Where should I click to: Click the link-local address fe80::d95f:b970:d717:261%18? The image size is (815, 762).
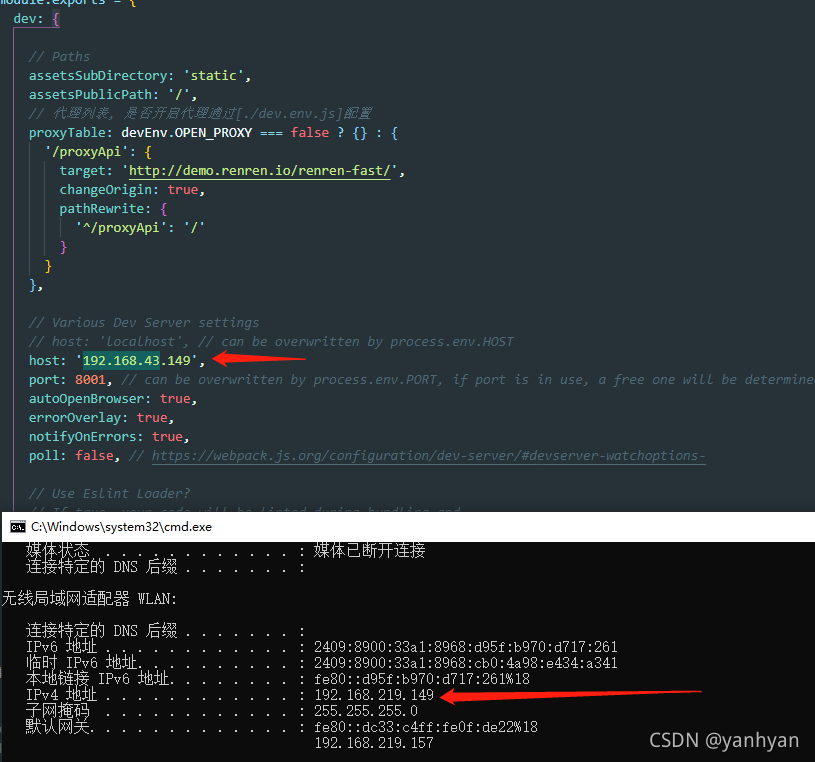coord(422,679)
